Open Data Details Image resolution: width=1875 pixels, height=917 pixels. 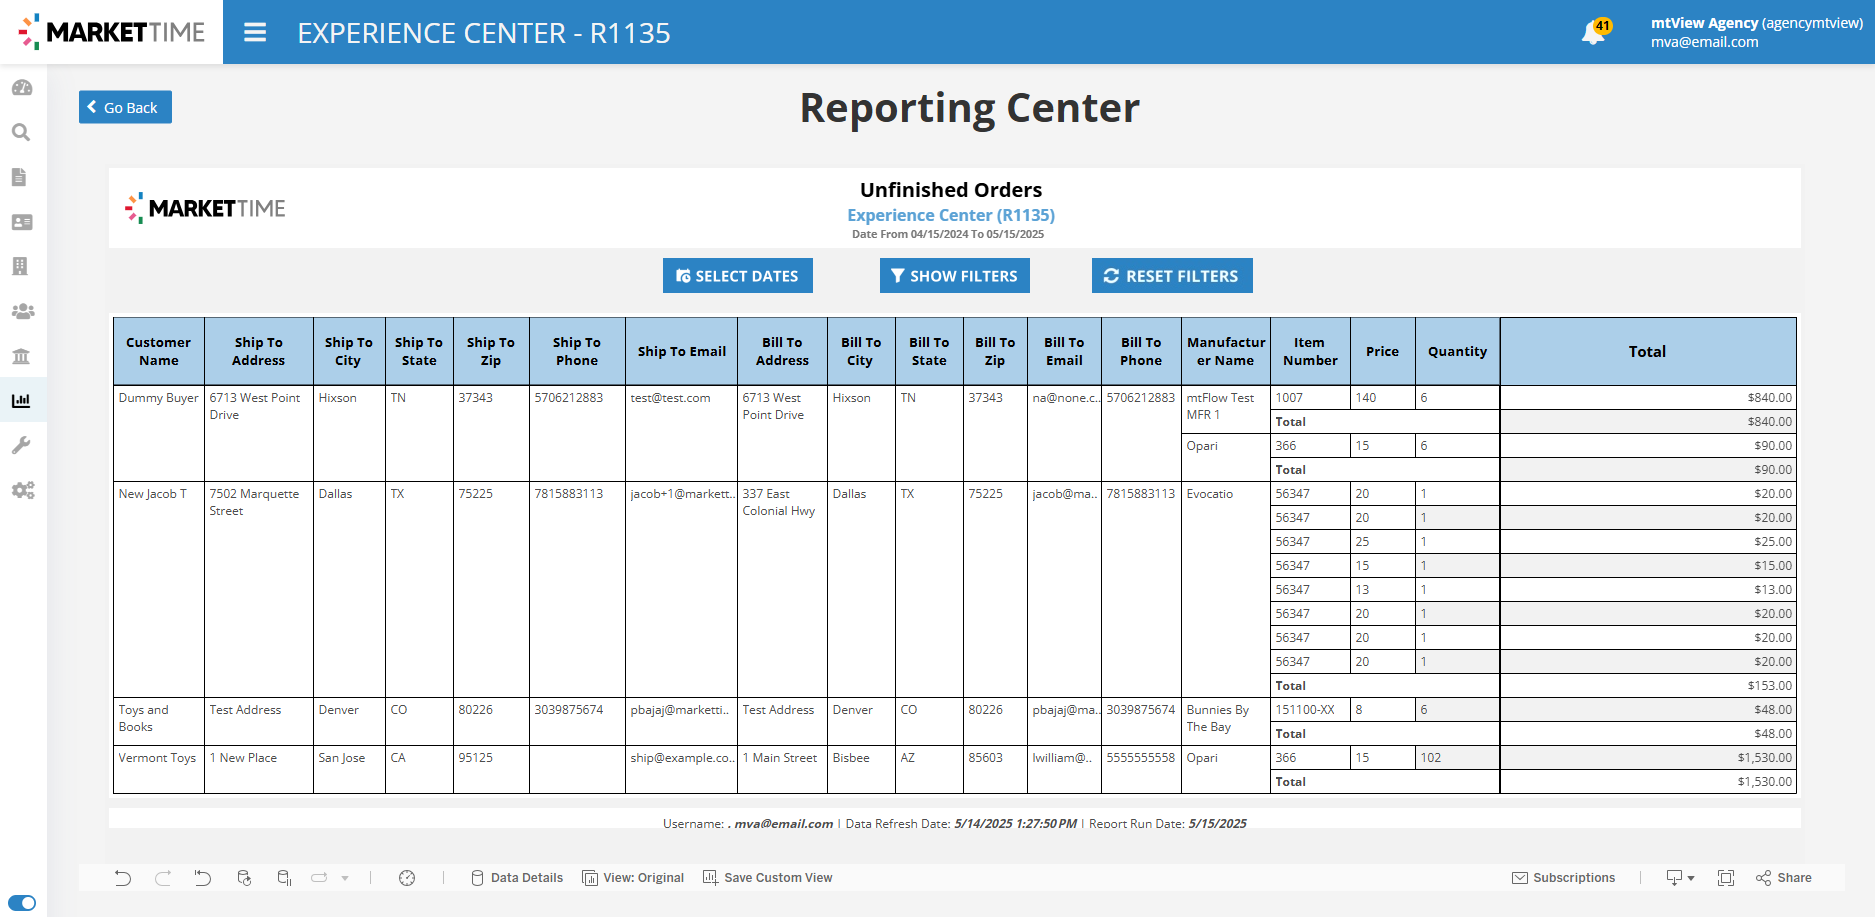pos(517,878)
